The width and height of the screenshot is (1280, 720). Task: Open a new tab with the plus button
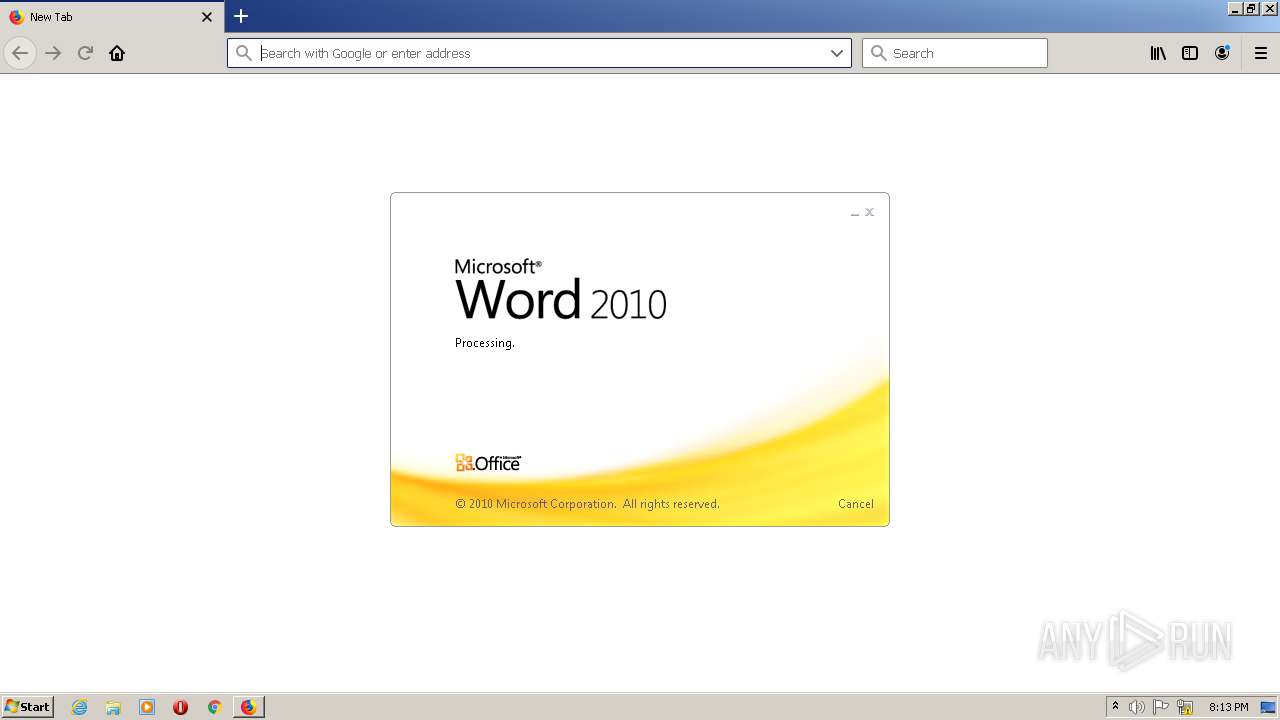[241, 16]
